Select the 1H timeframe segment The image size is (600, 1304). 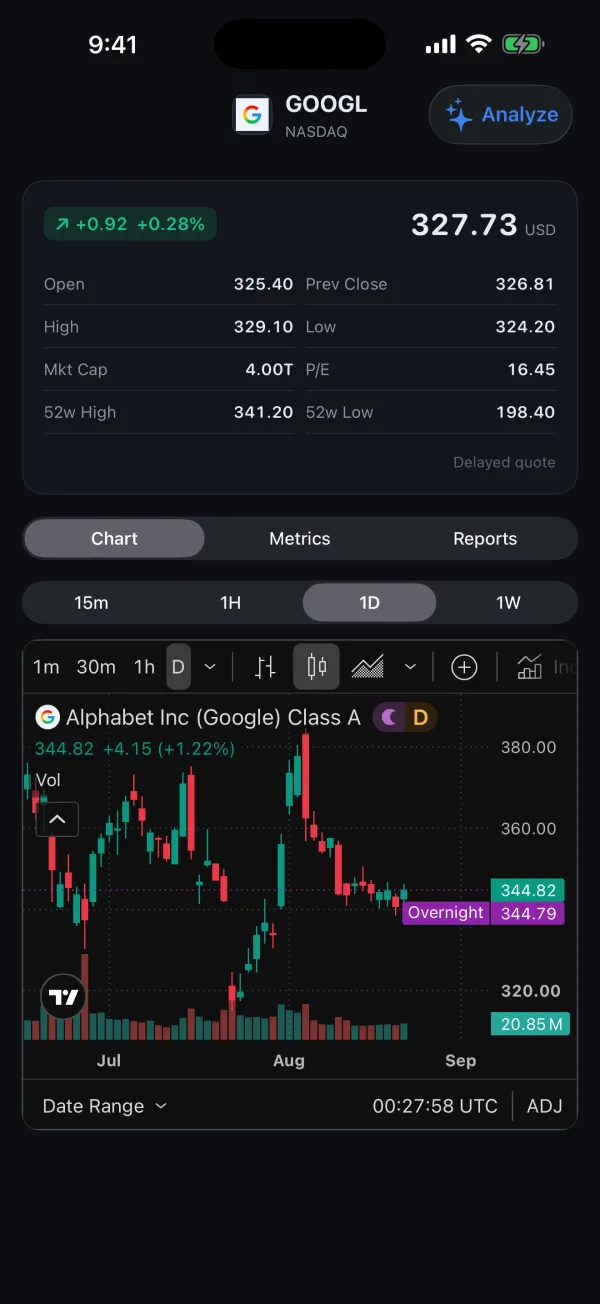231,603
